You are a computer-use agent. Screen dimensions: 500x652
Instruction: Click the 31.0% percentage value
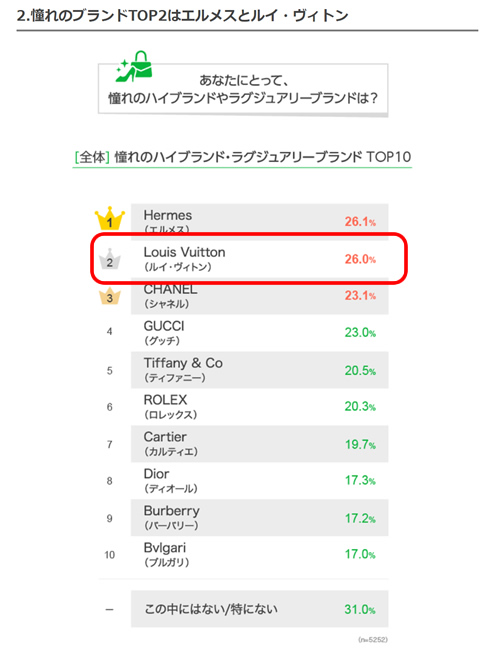[360, 610]
